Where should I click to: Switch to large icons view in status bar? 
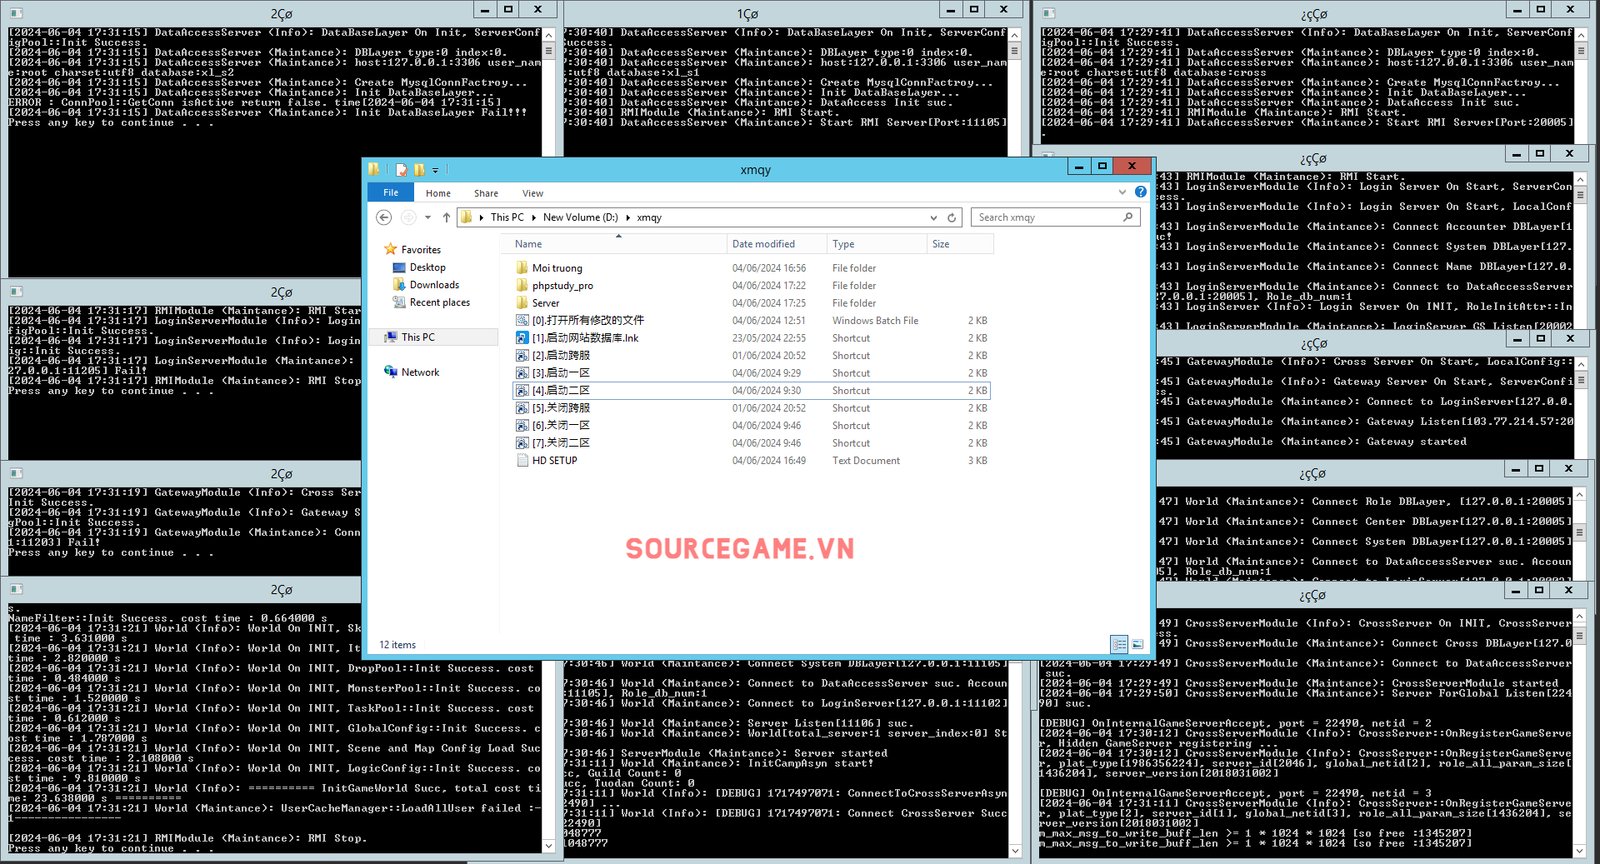click(1137, 645)
